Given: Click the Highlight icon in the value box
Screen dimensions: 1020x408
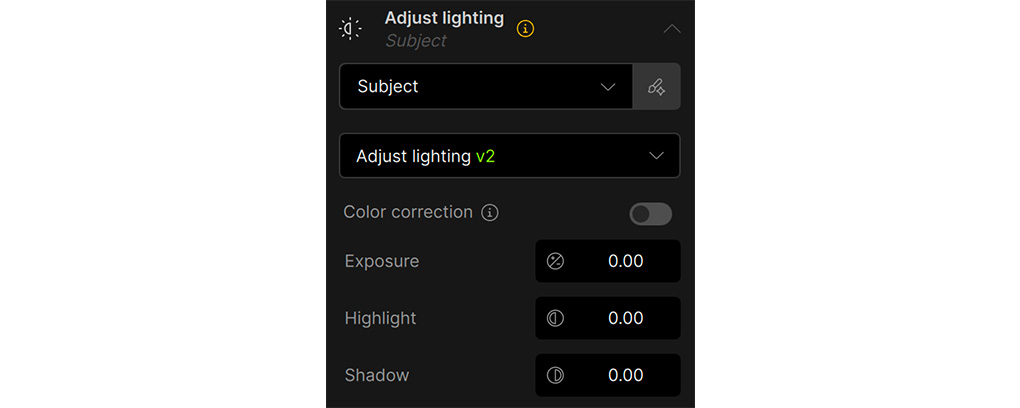Looking at the screenshot, I should [556, 319].
